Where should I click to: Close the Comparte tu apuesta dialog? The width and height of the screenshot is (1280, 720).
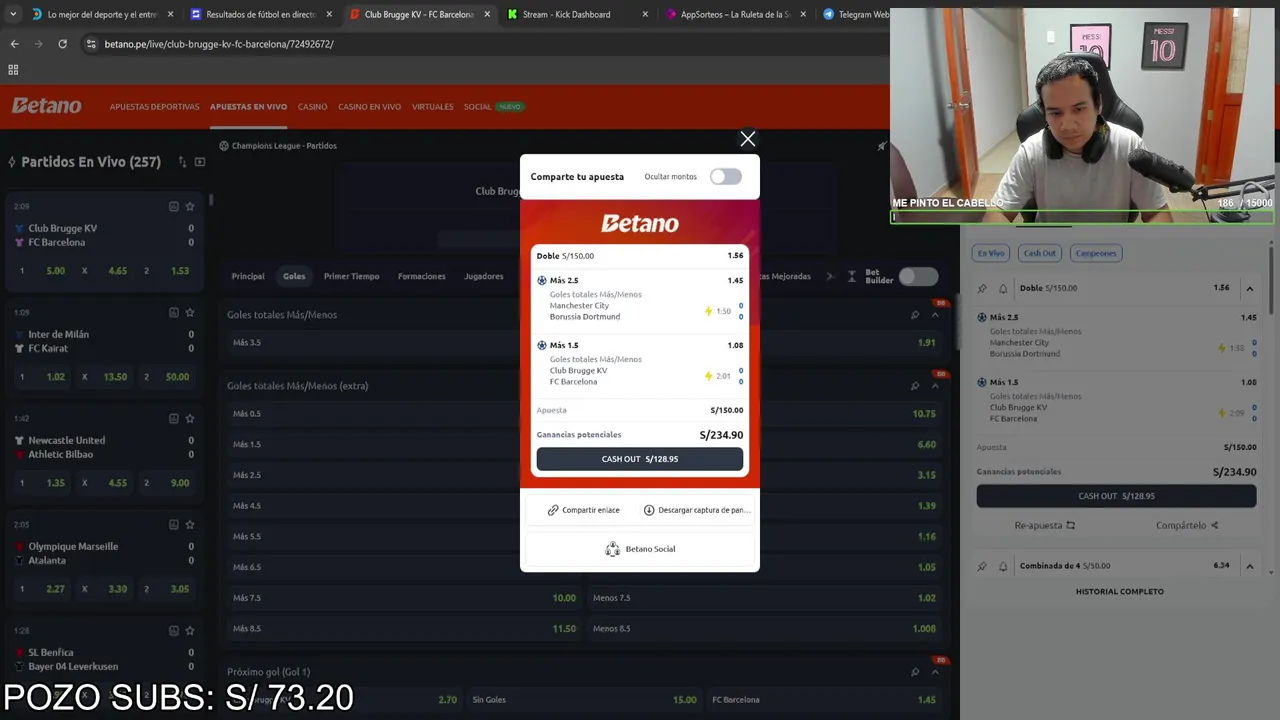[747, 139]
